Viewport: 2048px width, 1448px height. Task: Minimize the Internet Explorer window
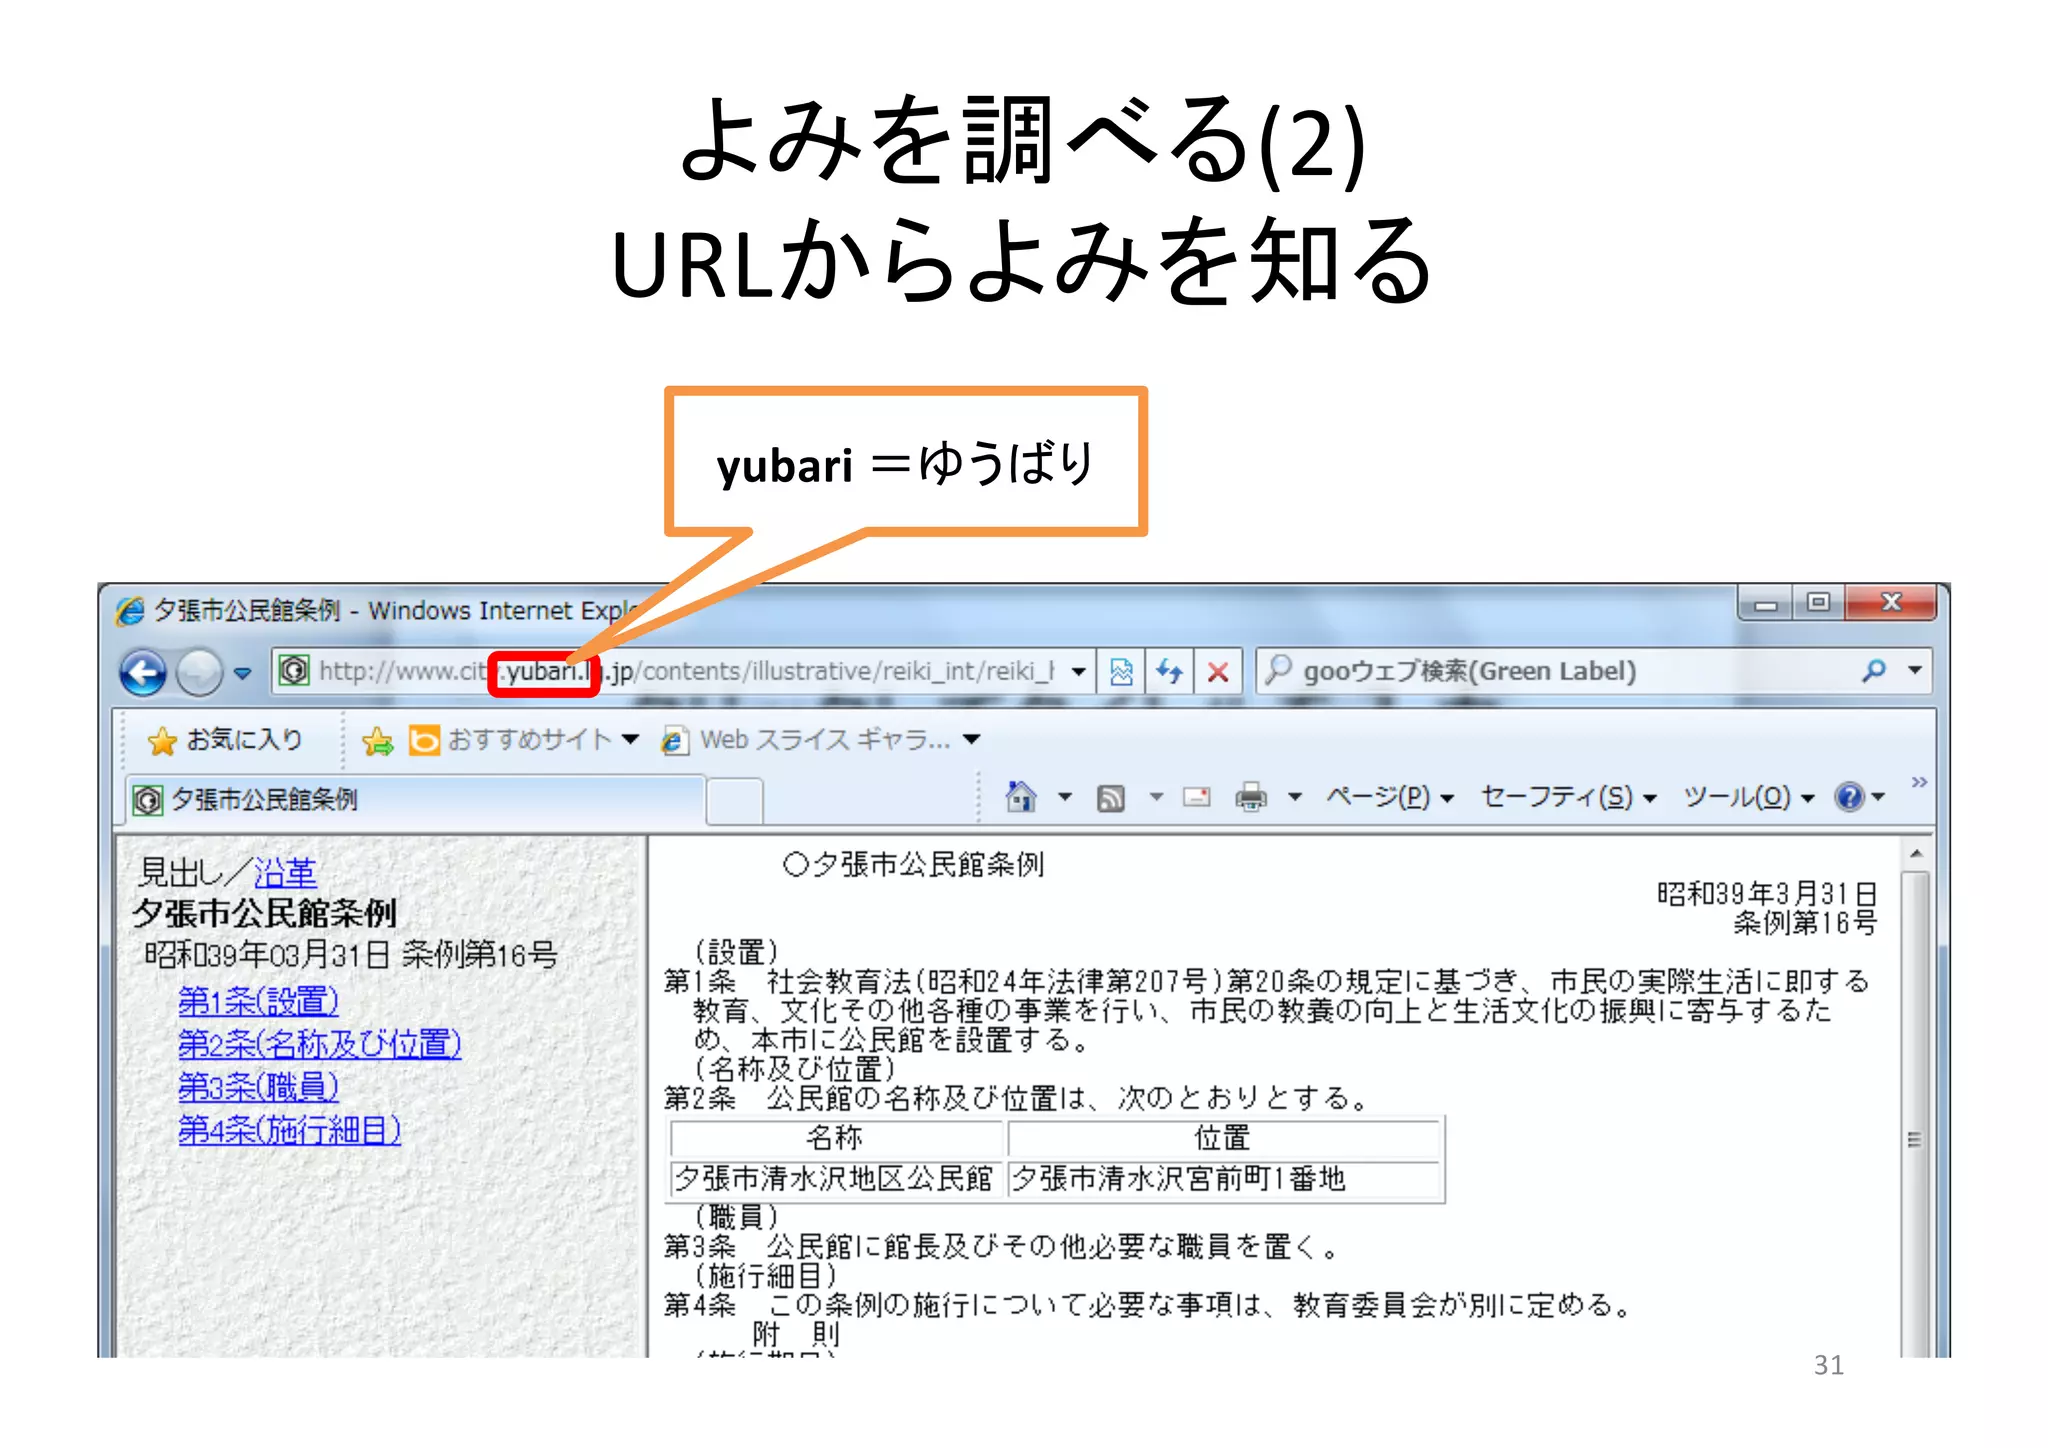pos(1765,603)
